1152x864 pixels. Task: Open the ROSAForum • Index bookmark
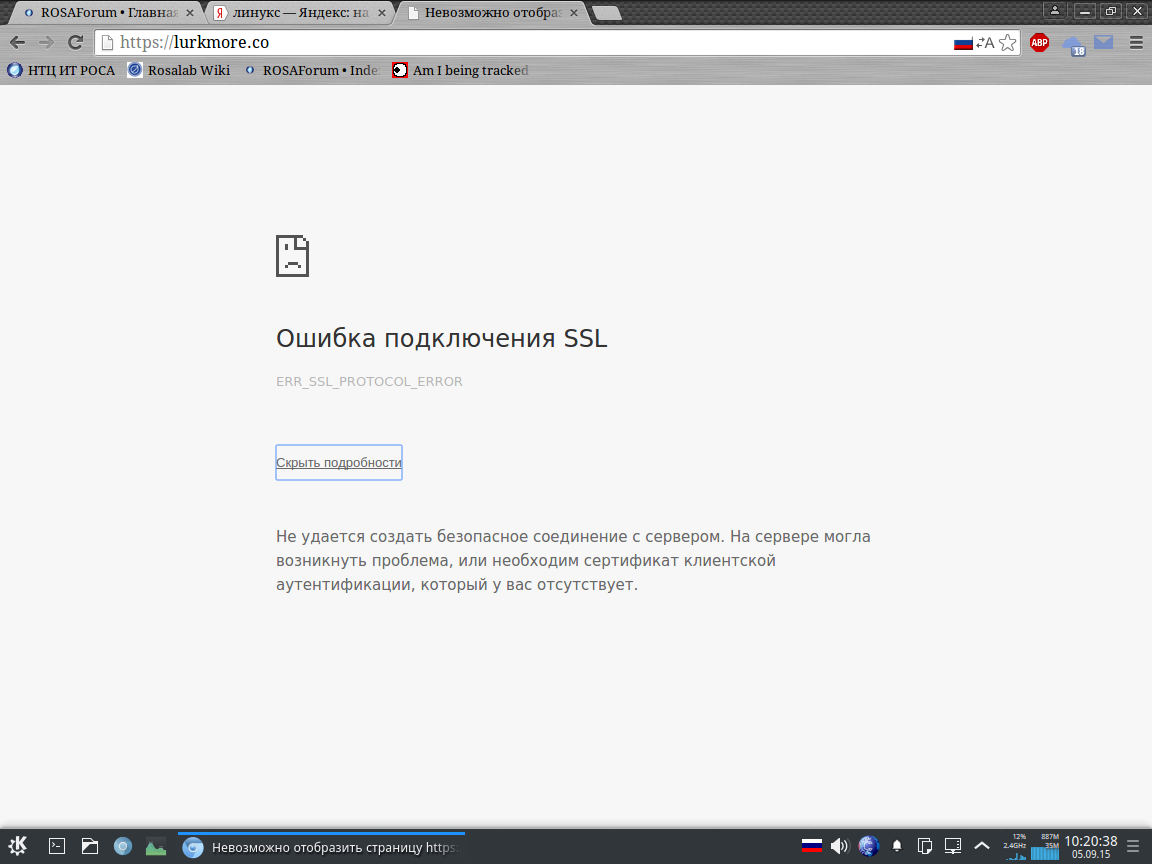(x=312, y=71)
